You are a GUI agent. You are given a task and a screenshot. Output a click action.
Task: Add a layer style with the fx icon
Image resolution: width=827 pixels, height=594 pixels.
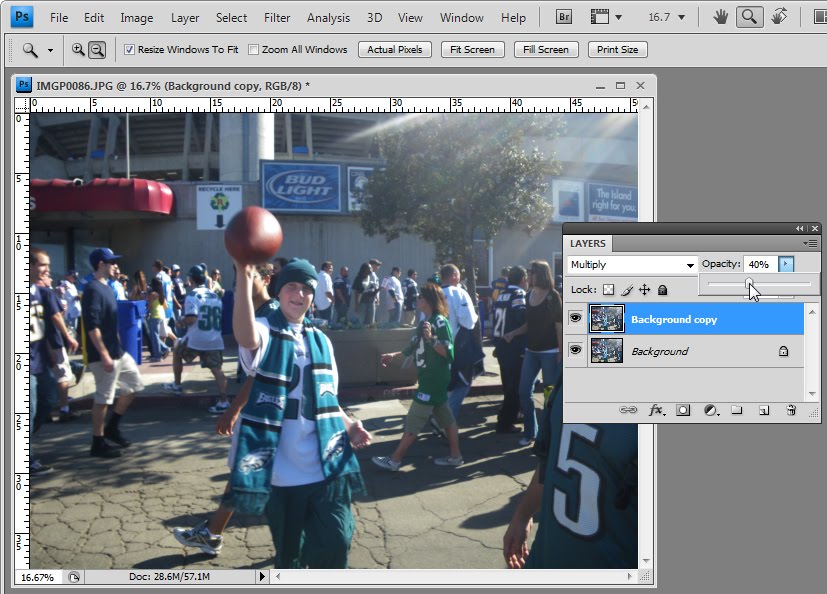click(657, 410)
